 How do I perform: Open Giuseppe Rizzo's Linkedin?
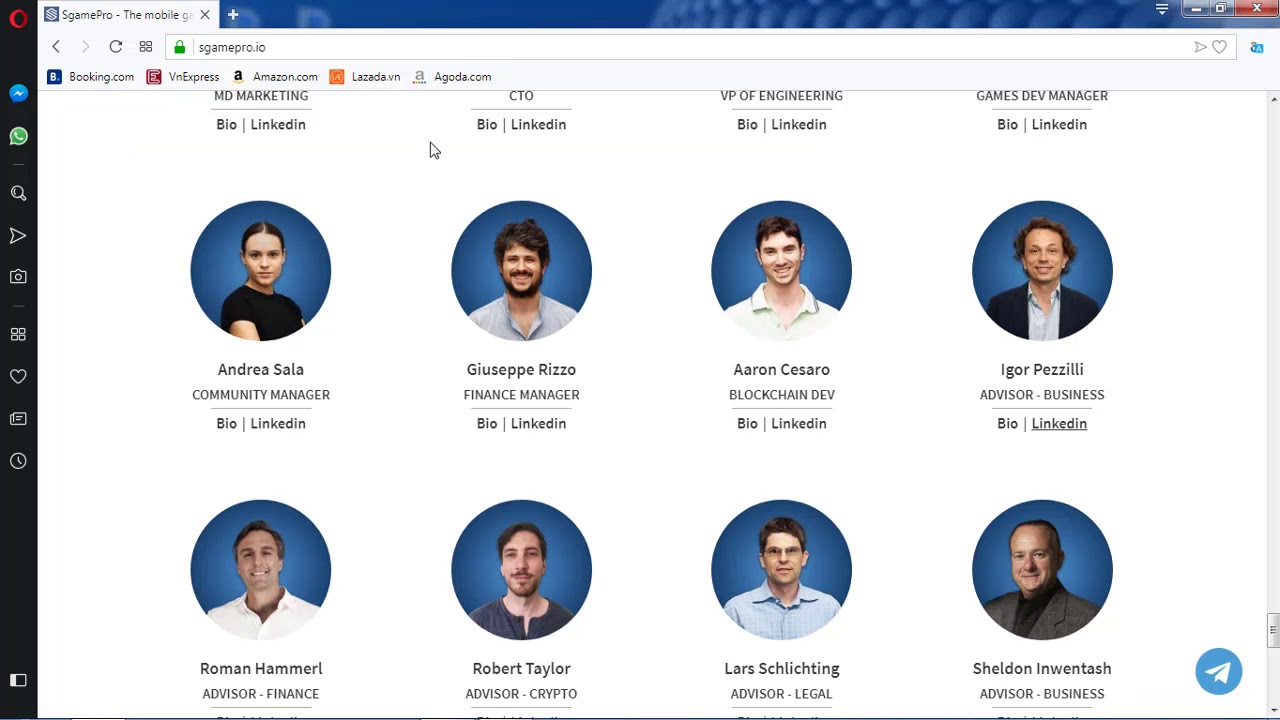pyautogui.click(x=538, y=424)
